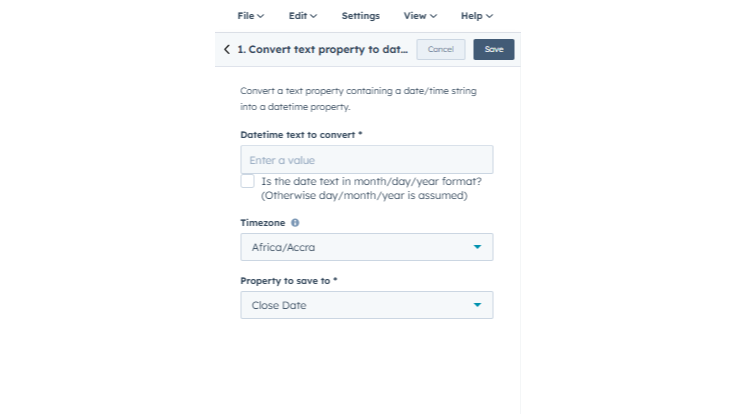Focus the Datetime text 'Enter a value' field
Image resolution: width=736 pixels, height=414 pixels.
[x=366, y=160]
